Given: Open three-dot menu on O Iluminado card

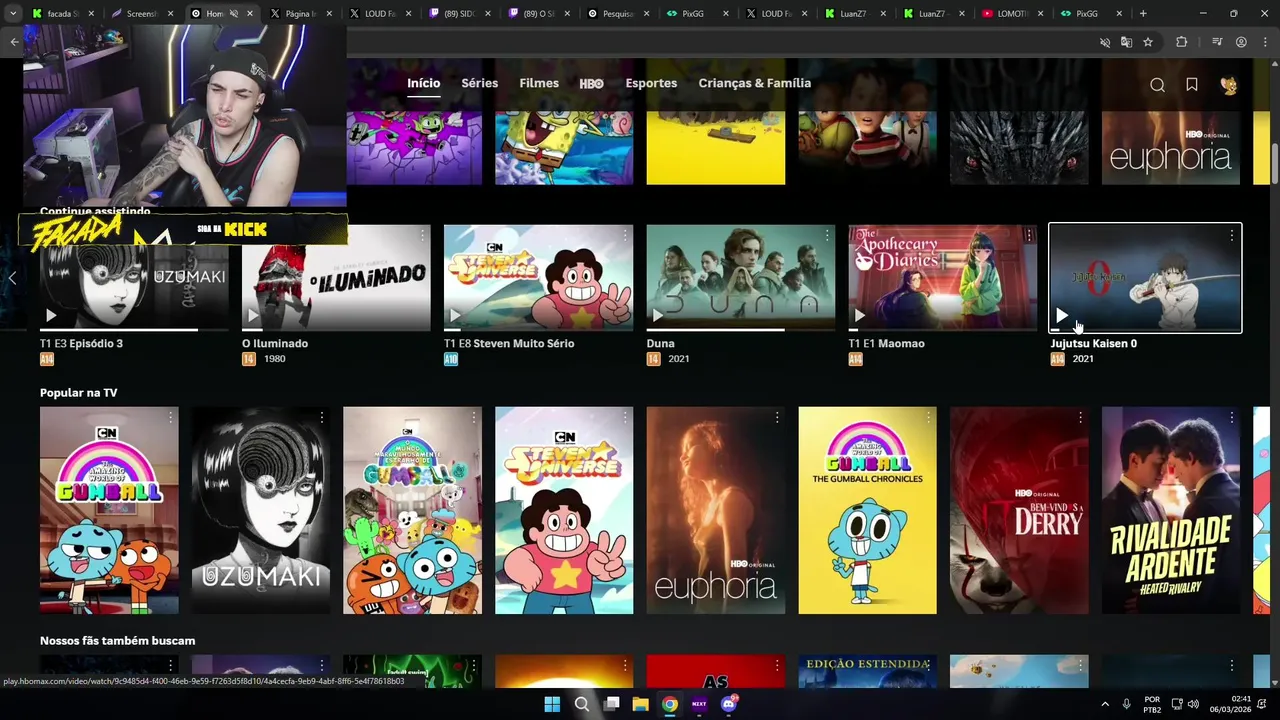Looking at the screenshot, I should (422, 235).
